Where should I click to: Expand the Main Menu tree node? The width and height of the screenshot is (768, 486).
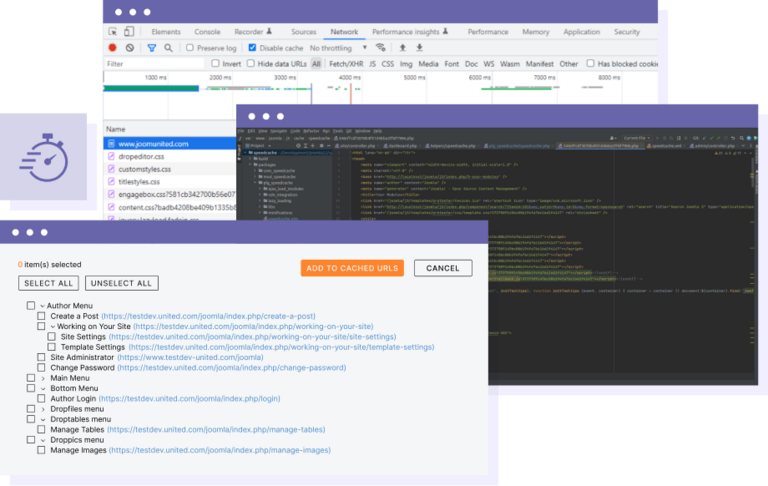coord(42,378)
